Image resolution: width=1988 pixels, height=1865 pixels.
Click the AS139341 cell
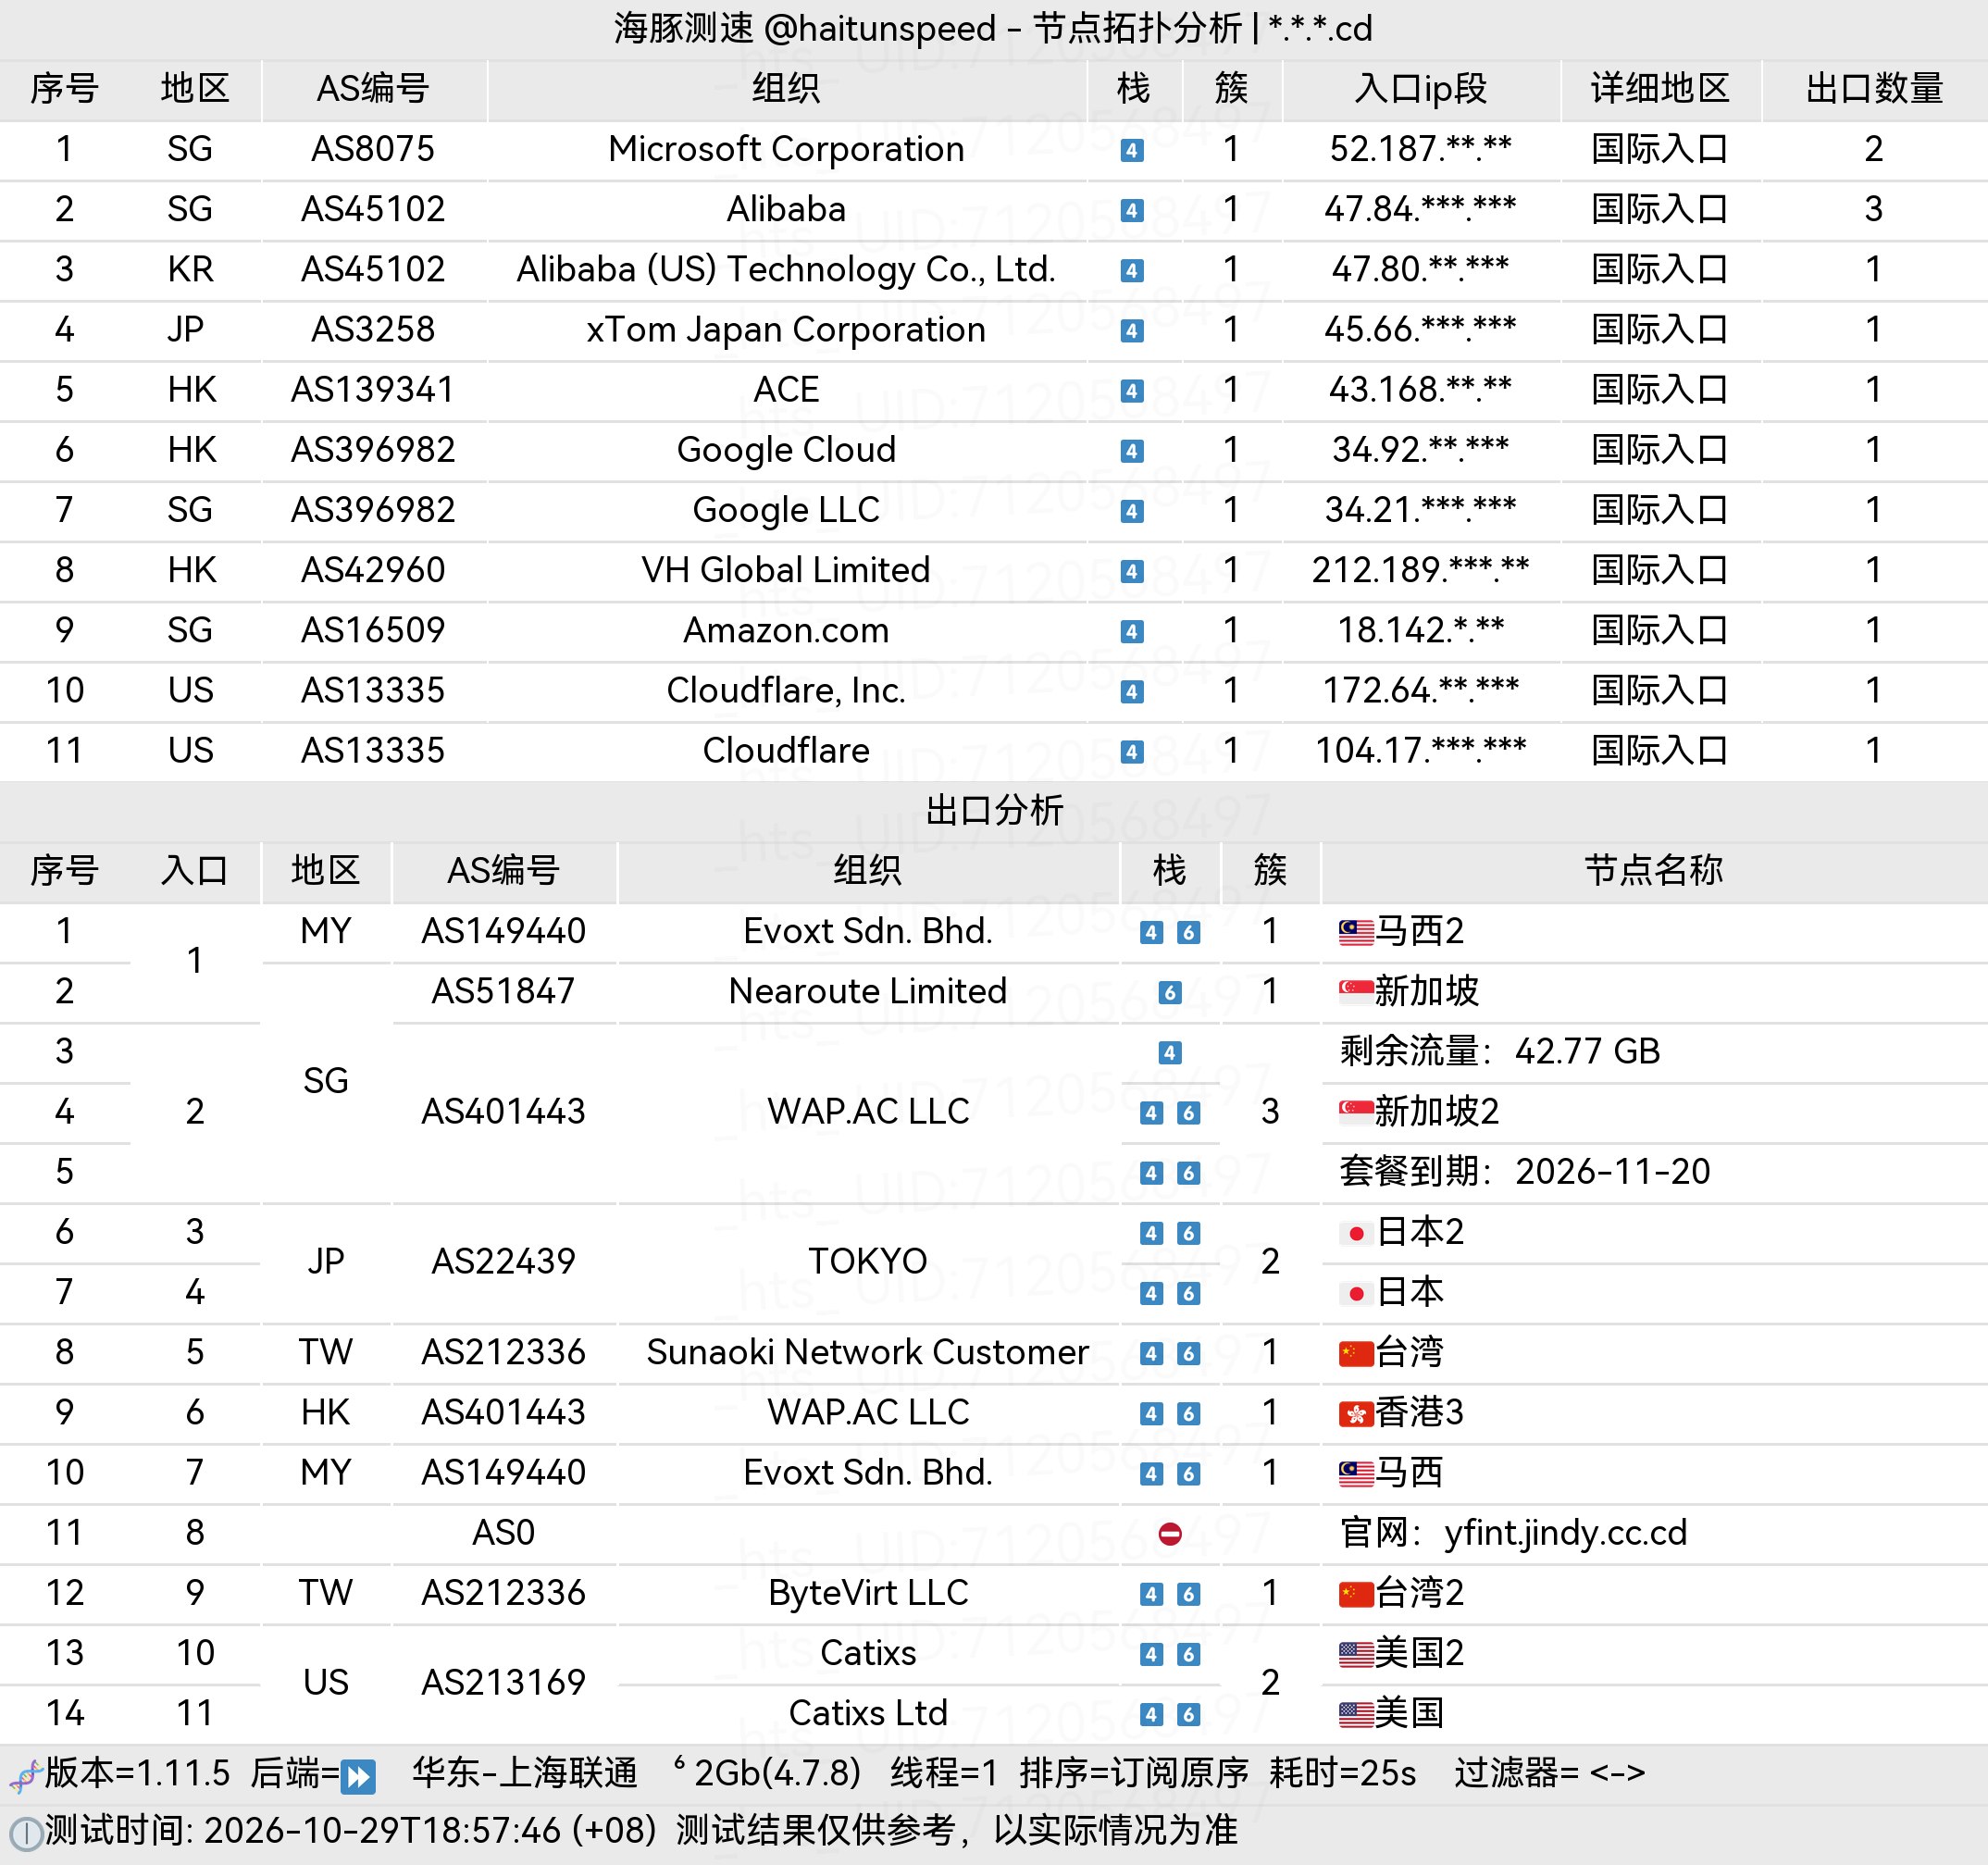373,390
